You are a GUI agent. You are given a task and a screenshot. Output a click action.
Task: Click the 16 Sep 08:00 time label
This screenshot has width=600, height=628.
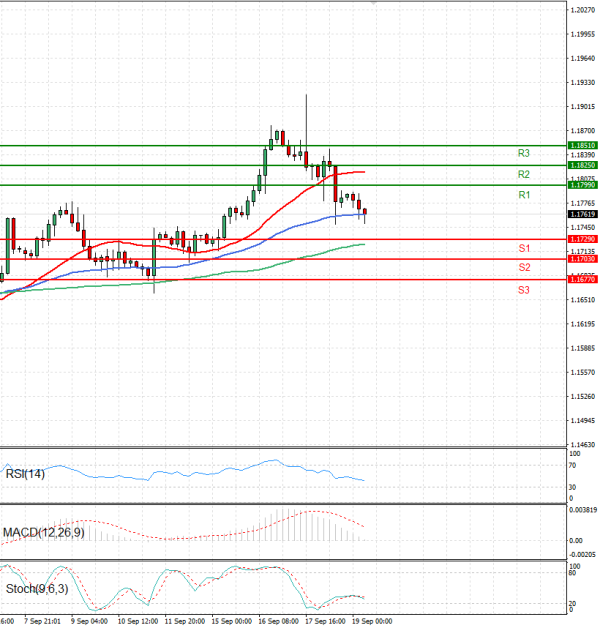click(278, 621)
